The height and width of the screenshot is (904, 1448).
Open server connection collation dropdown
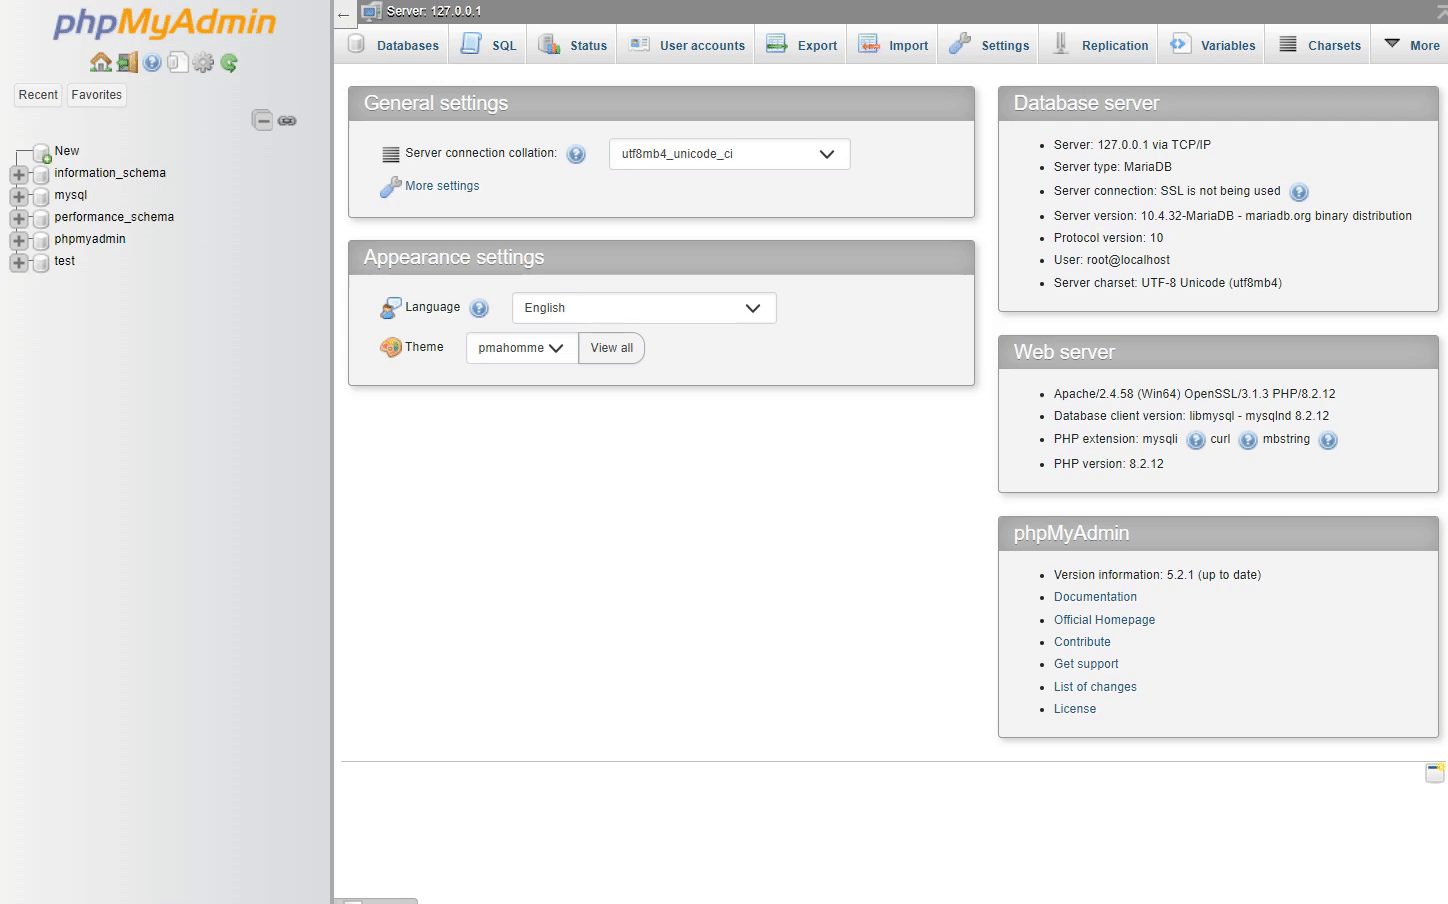pyautogui.click(x=729, y=154)
